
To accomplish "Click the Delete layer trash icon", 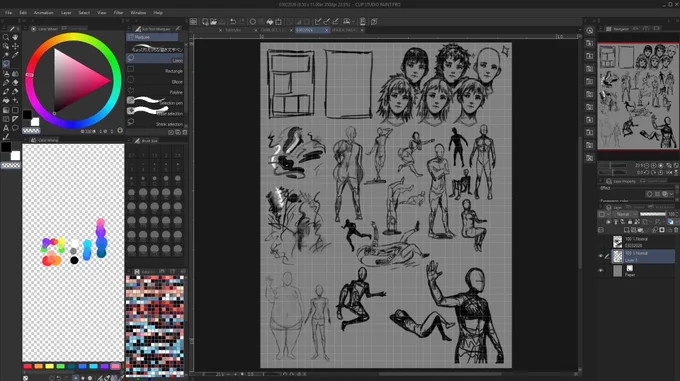I will pyautogui.click(x=676, y=230).
